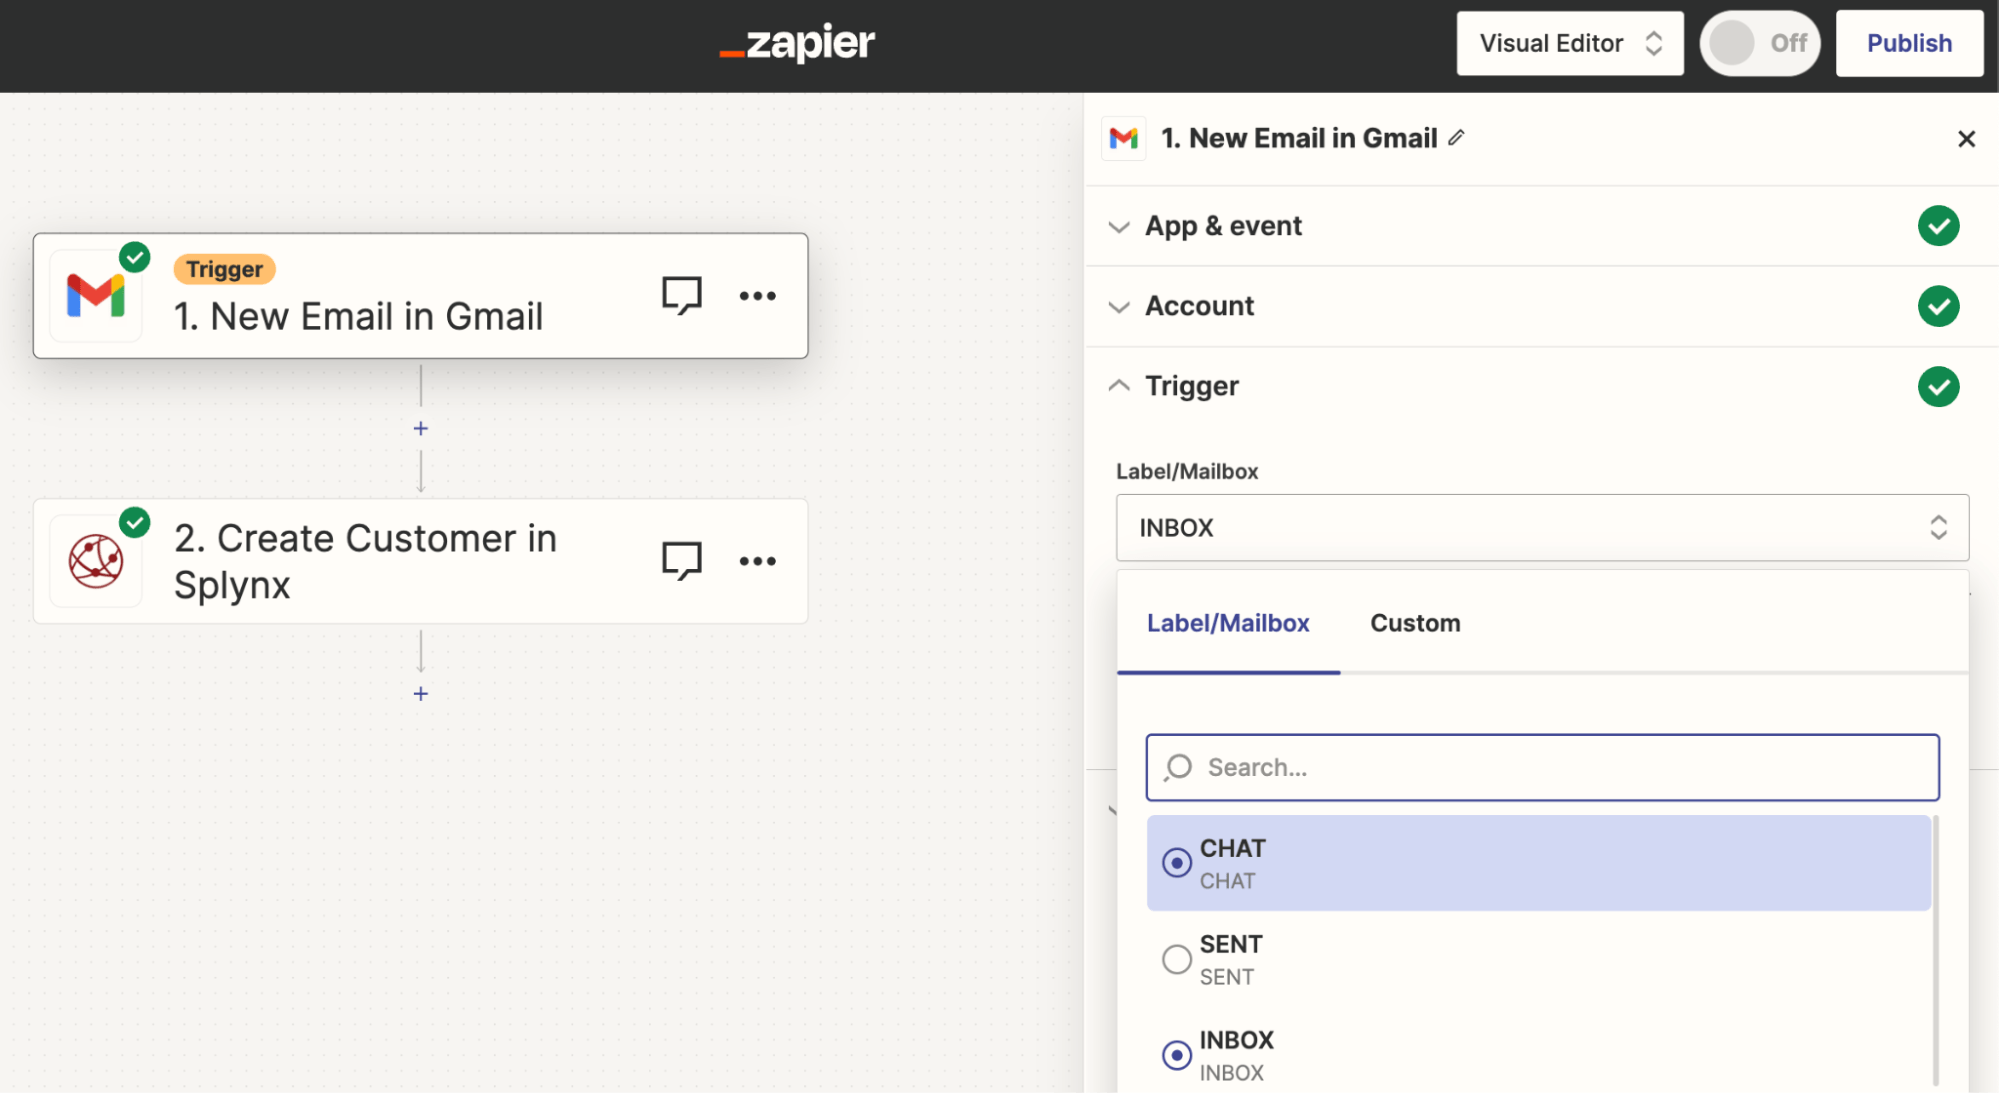This screenshot has height=1094, width=1999.
Task: Click the Publish button to save Zap
Action: pyautogui.click(x=1910, y=43)
